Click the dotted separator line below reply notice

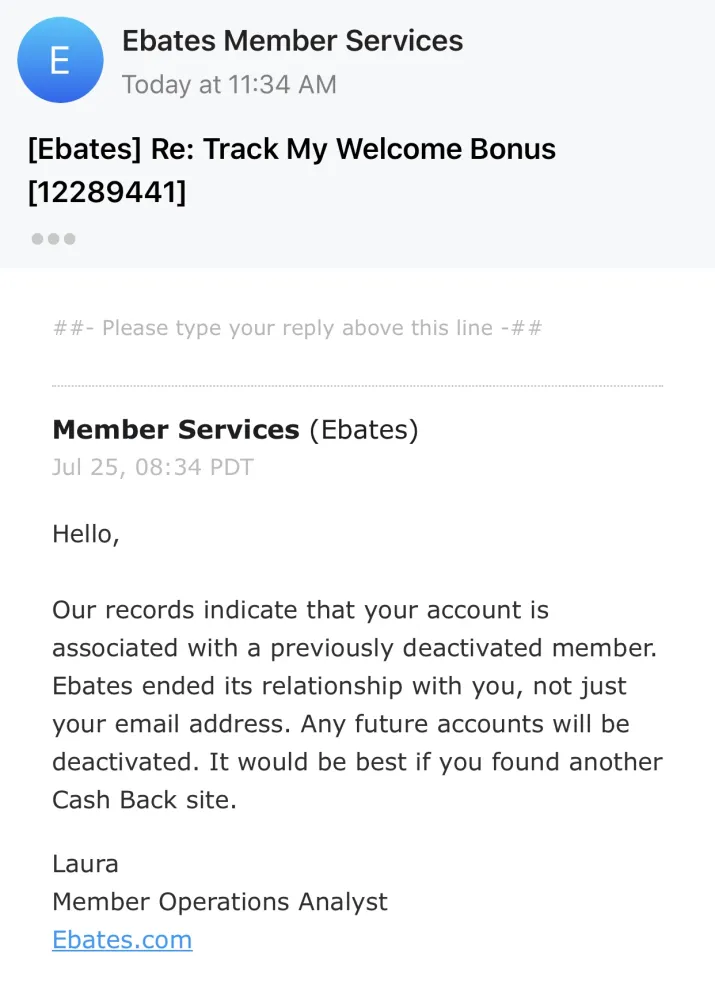[357, 385]
